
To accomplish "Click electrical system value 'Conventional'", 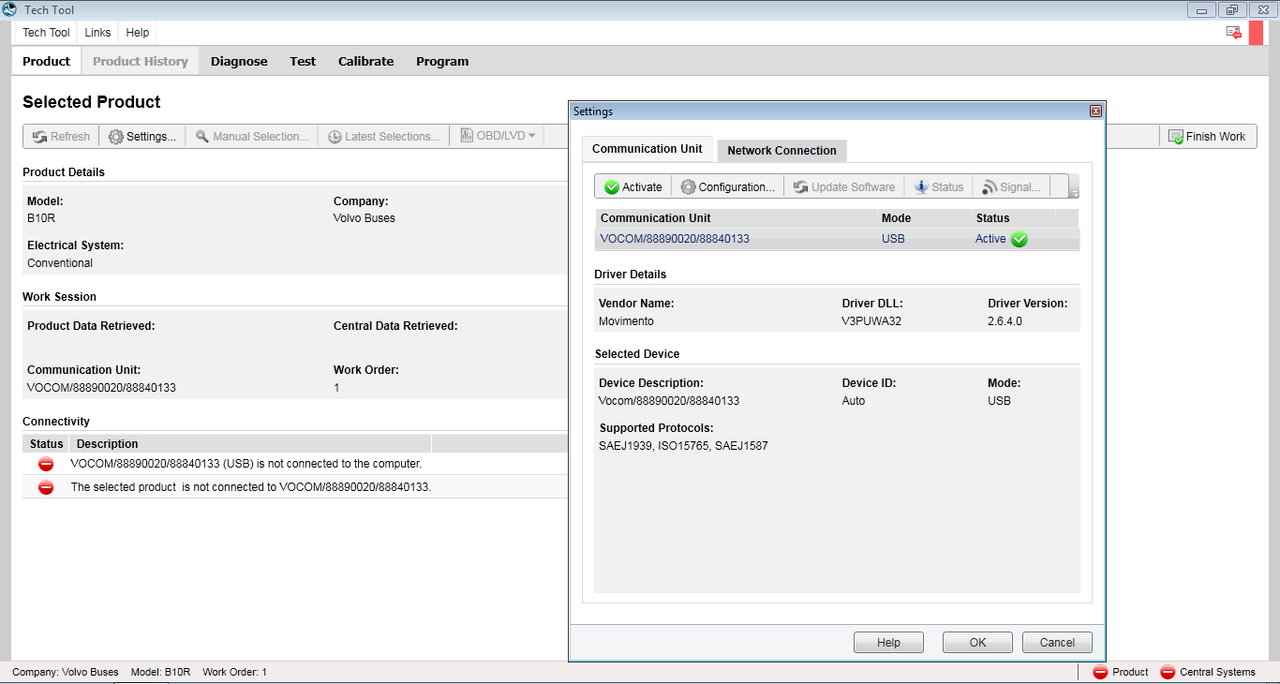I will coord(60,263).
